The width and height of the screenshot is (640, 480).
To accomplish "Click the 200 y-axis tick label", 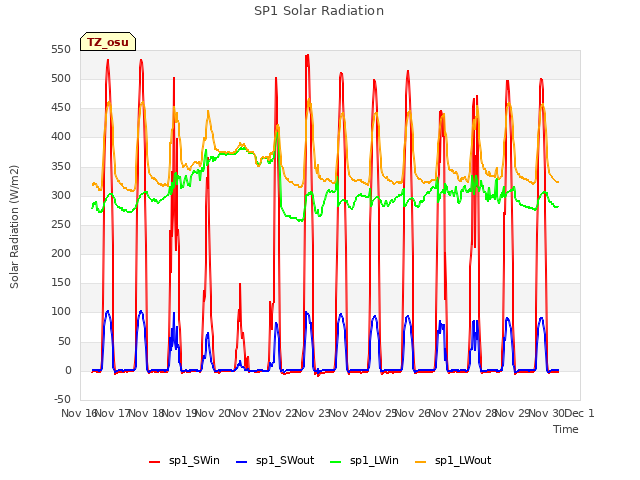I will 61,253.
